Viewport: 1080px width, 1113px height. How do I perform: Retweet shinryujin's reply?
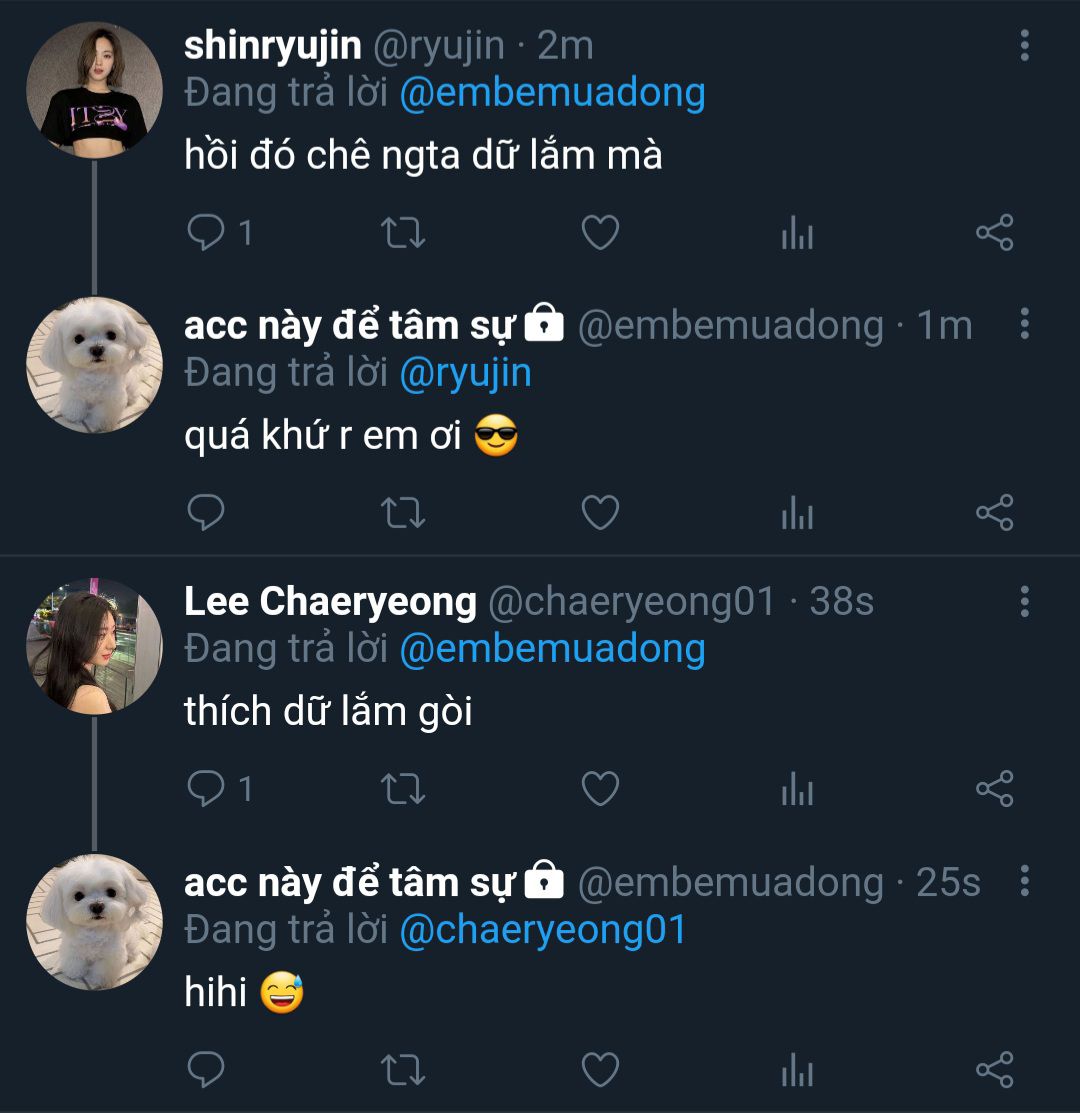point(404,233)
